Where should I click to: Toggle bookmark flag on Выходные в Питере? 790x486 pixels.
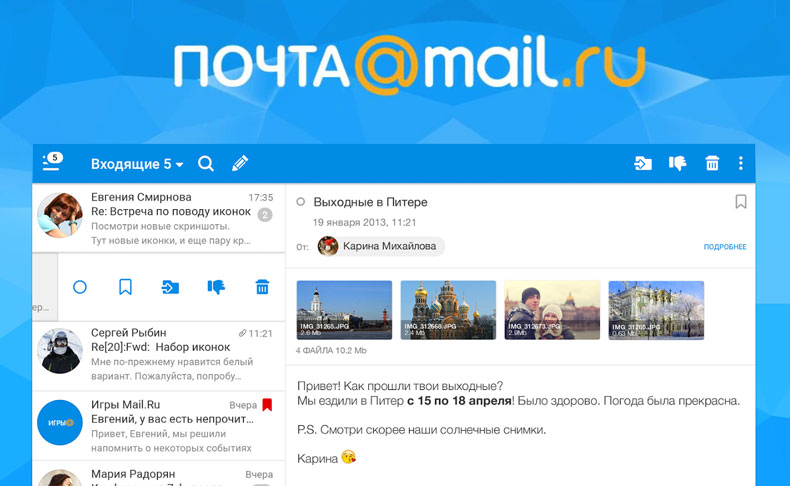pos(741,202)
